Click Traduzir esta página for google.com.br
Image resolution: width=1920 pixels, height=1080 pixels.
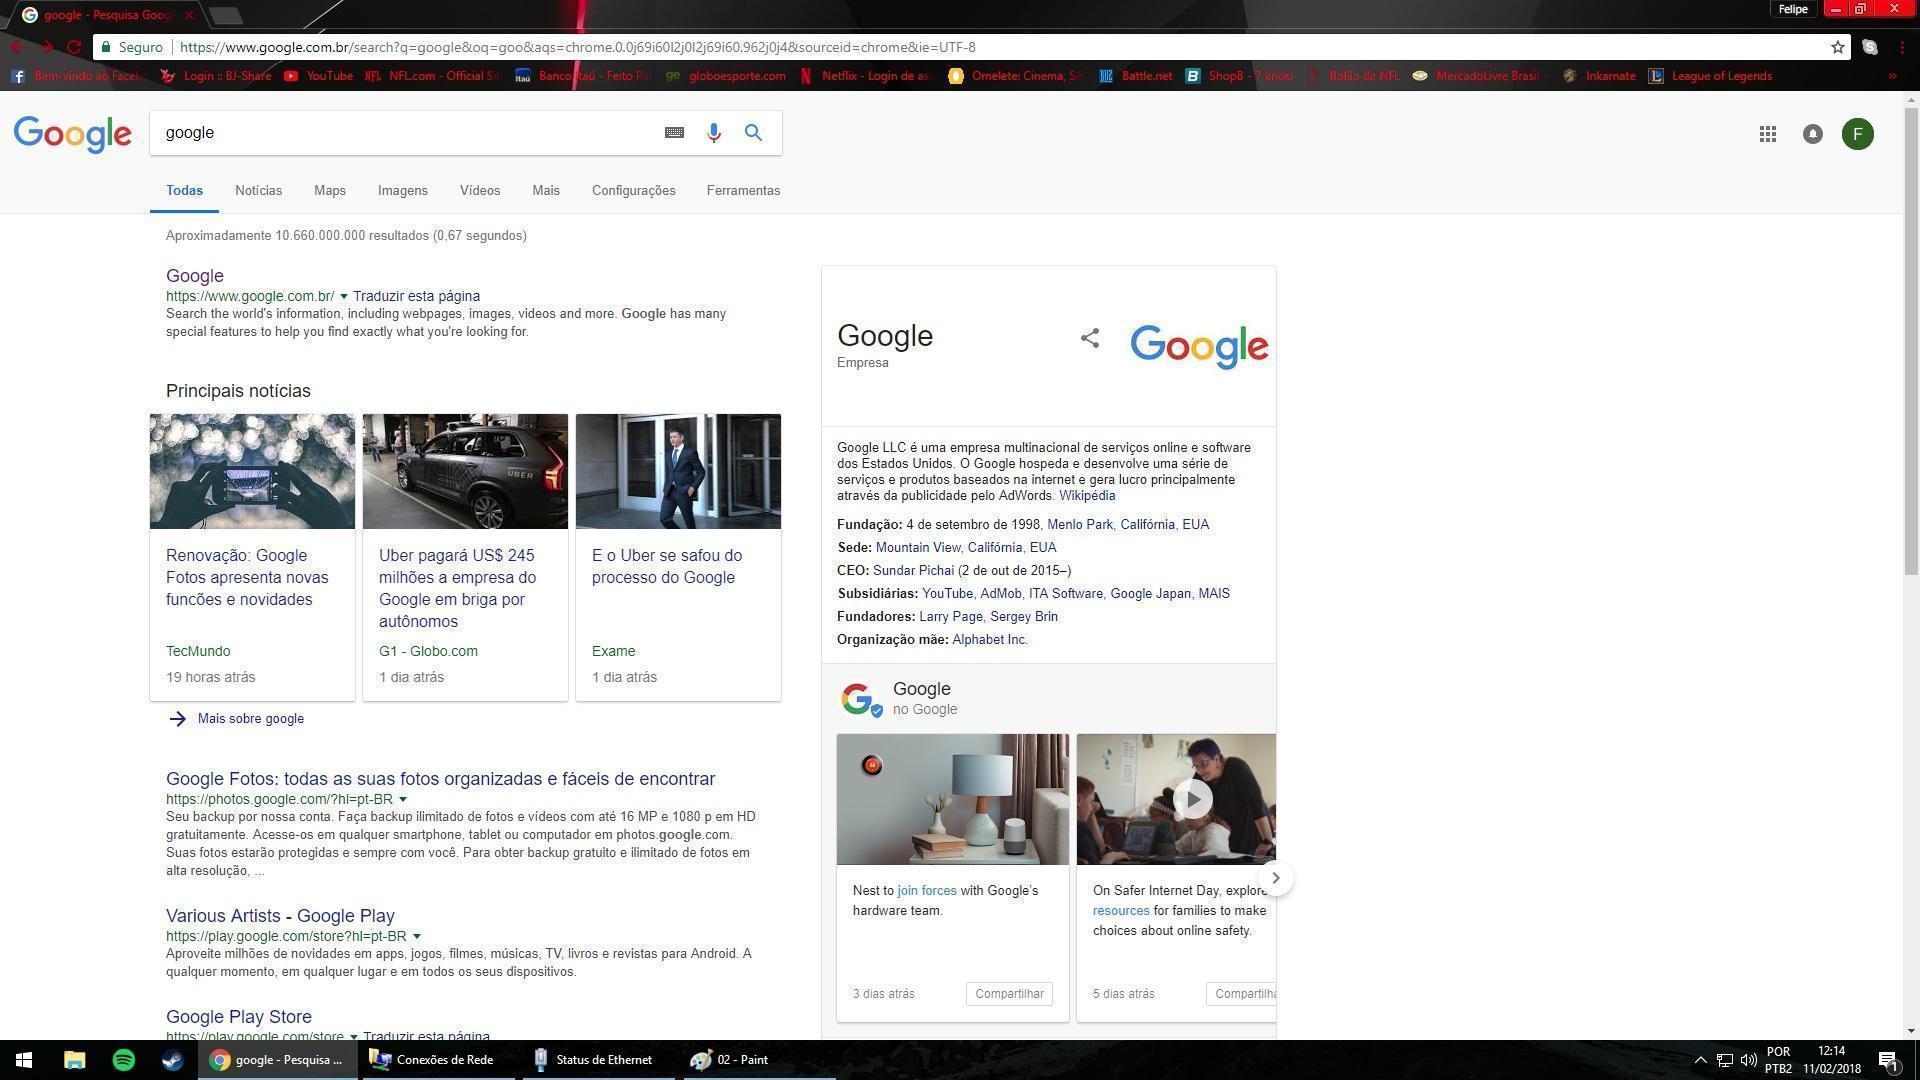coord(416,296)
